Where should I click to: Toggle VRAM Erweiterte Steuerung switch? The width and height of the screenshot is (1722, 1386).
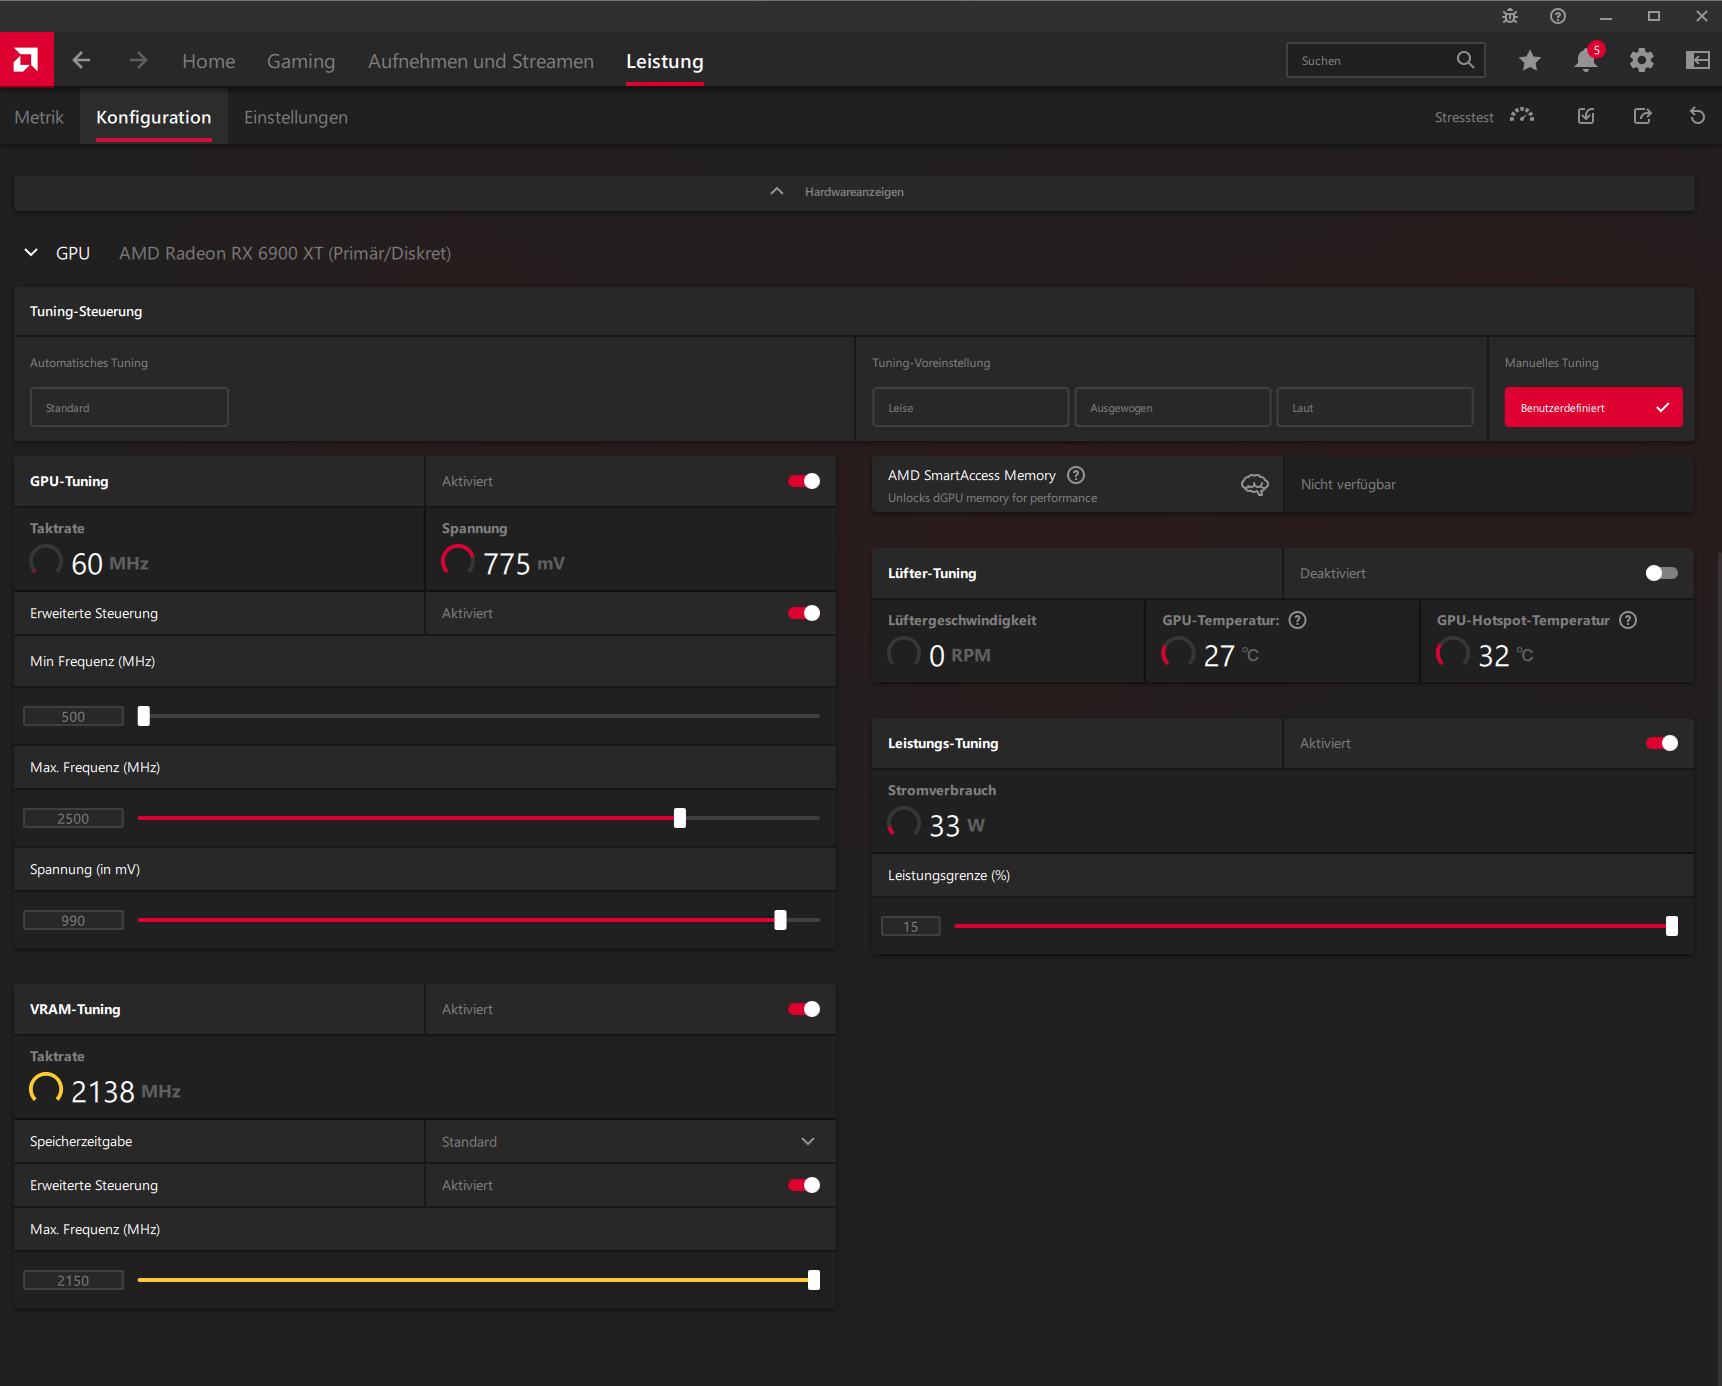804,1185
